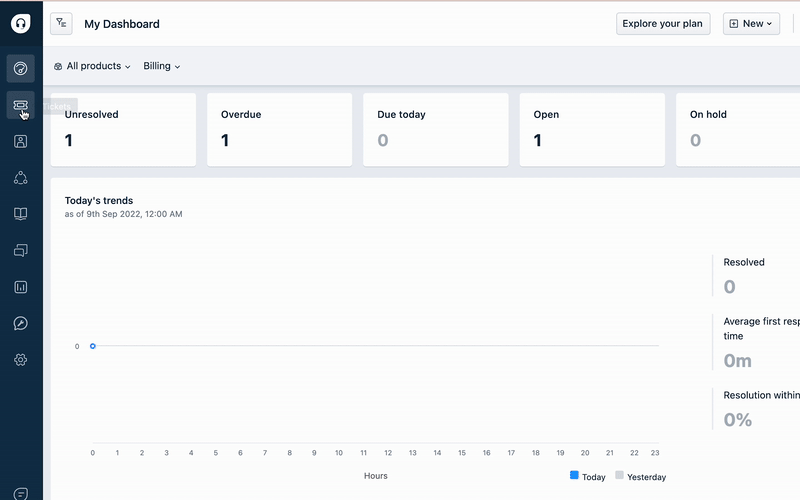The width and height of the screenshot is (800, 500).
Task: Open the Admin gear sidebar icon
Action: (20, 360)
